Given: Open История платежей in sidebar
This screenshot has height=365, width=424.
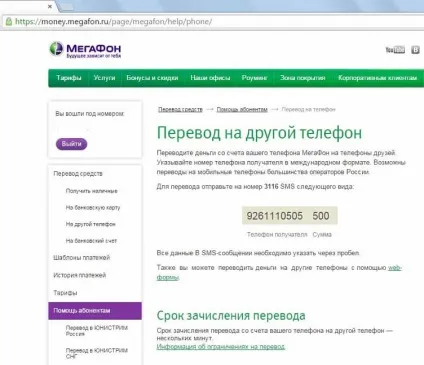Looking at the screenshot, I should tap(80, 275).
